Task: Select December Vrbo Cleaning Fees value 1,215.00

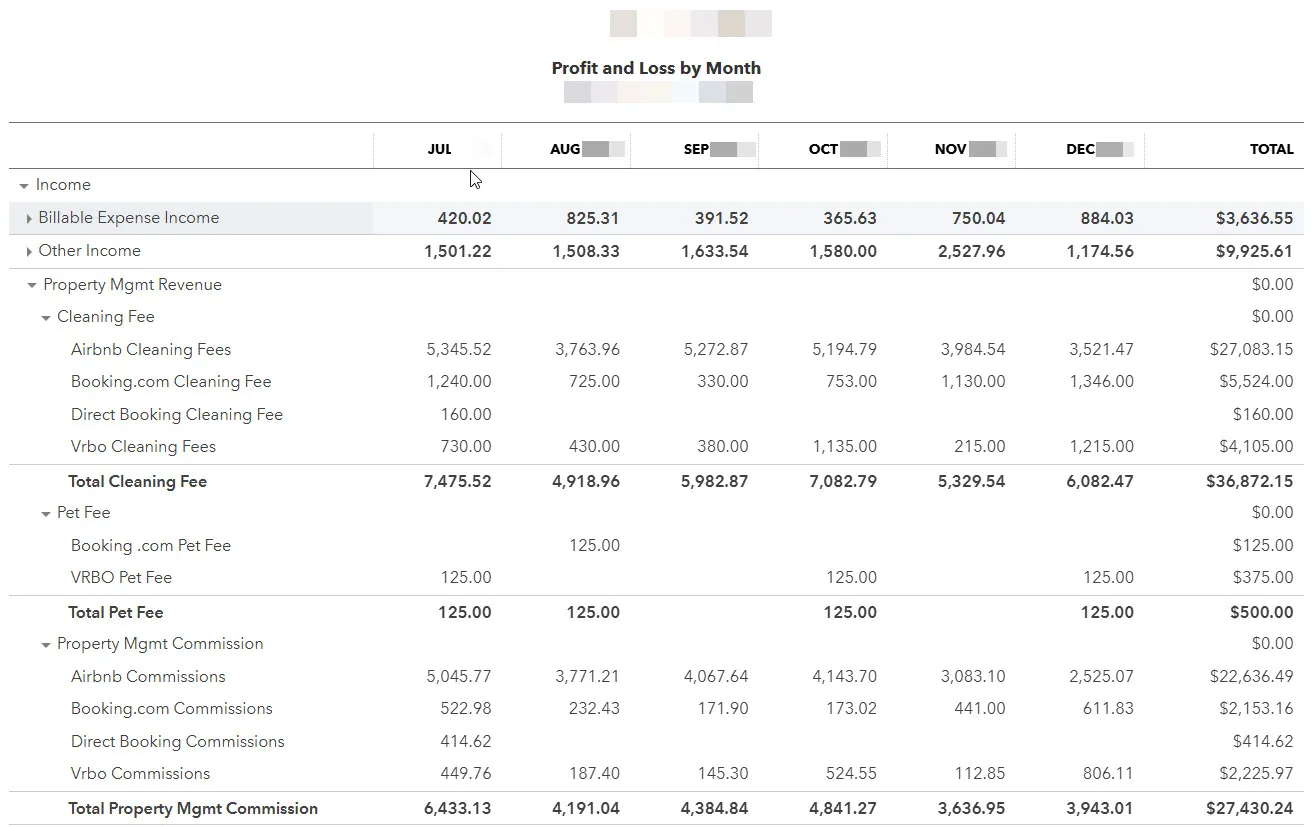Action: pos(1101,447)
